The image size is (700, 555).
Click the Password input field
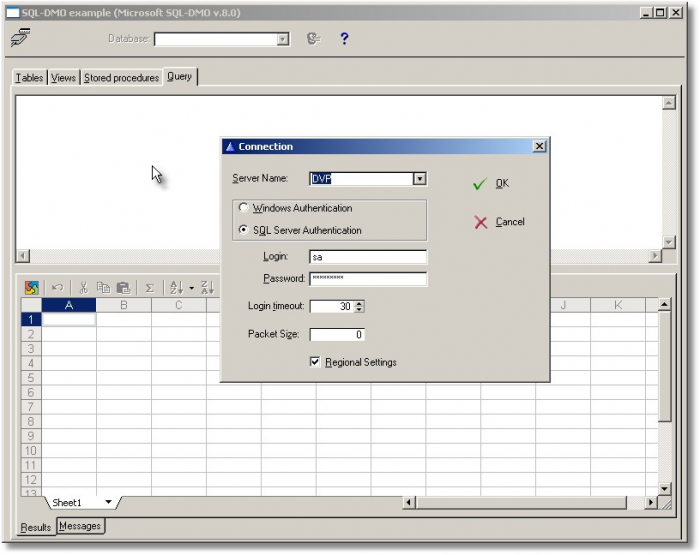[368, 279]
